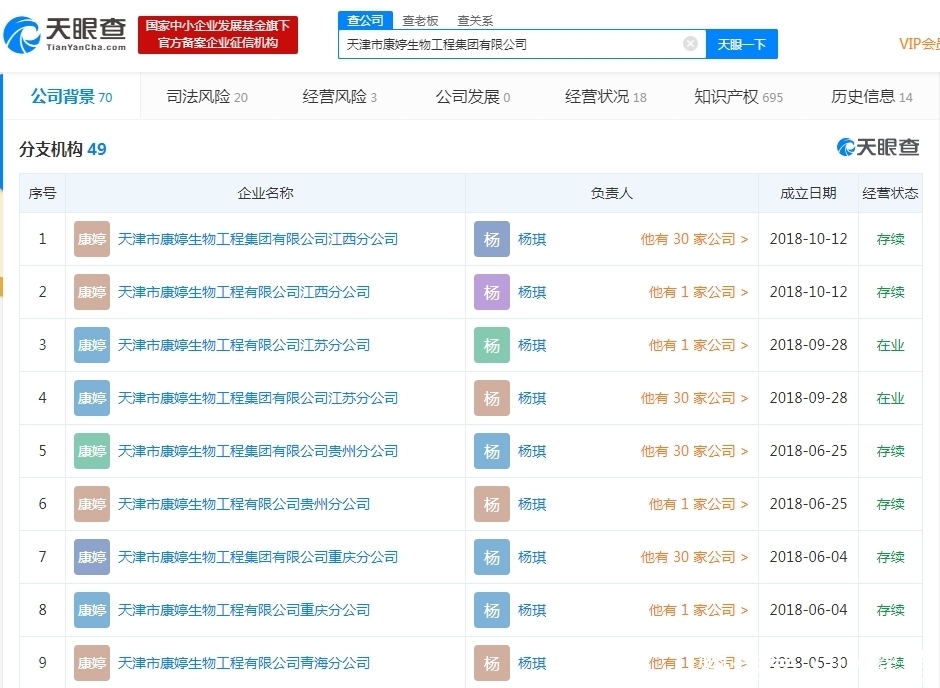
Task: Click the 杨 avatar icon in row 3
Action: pos(492,345)
